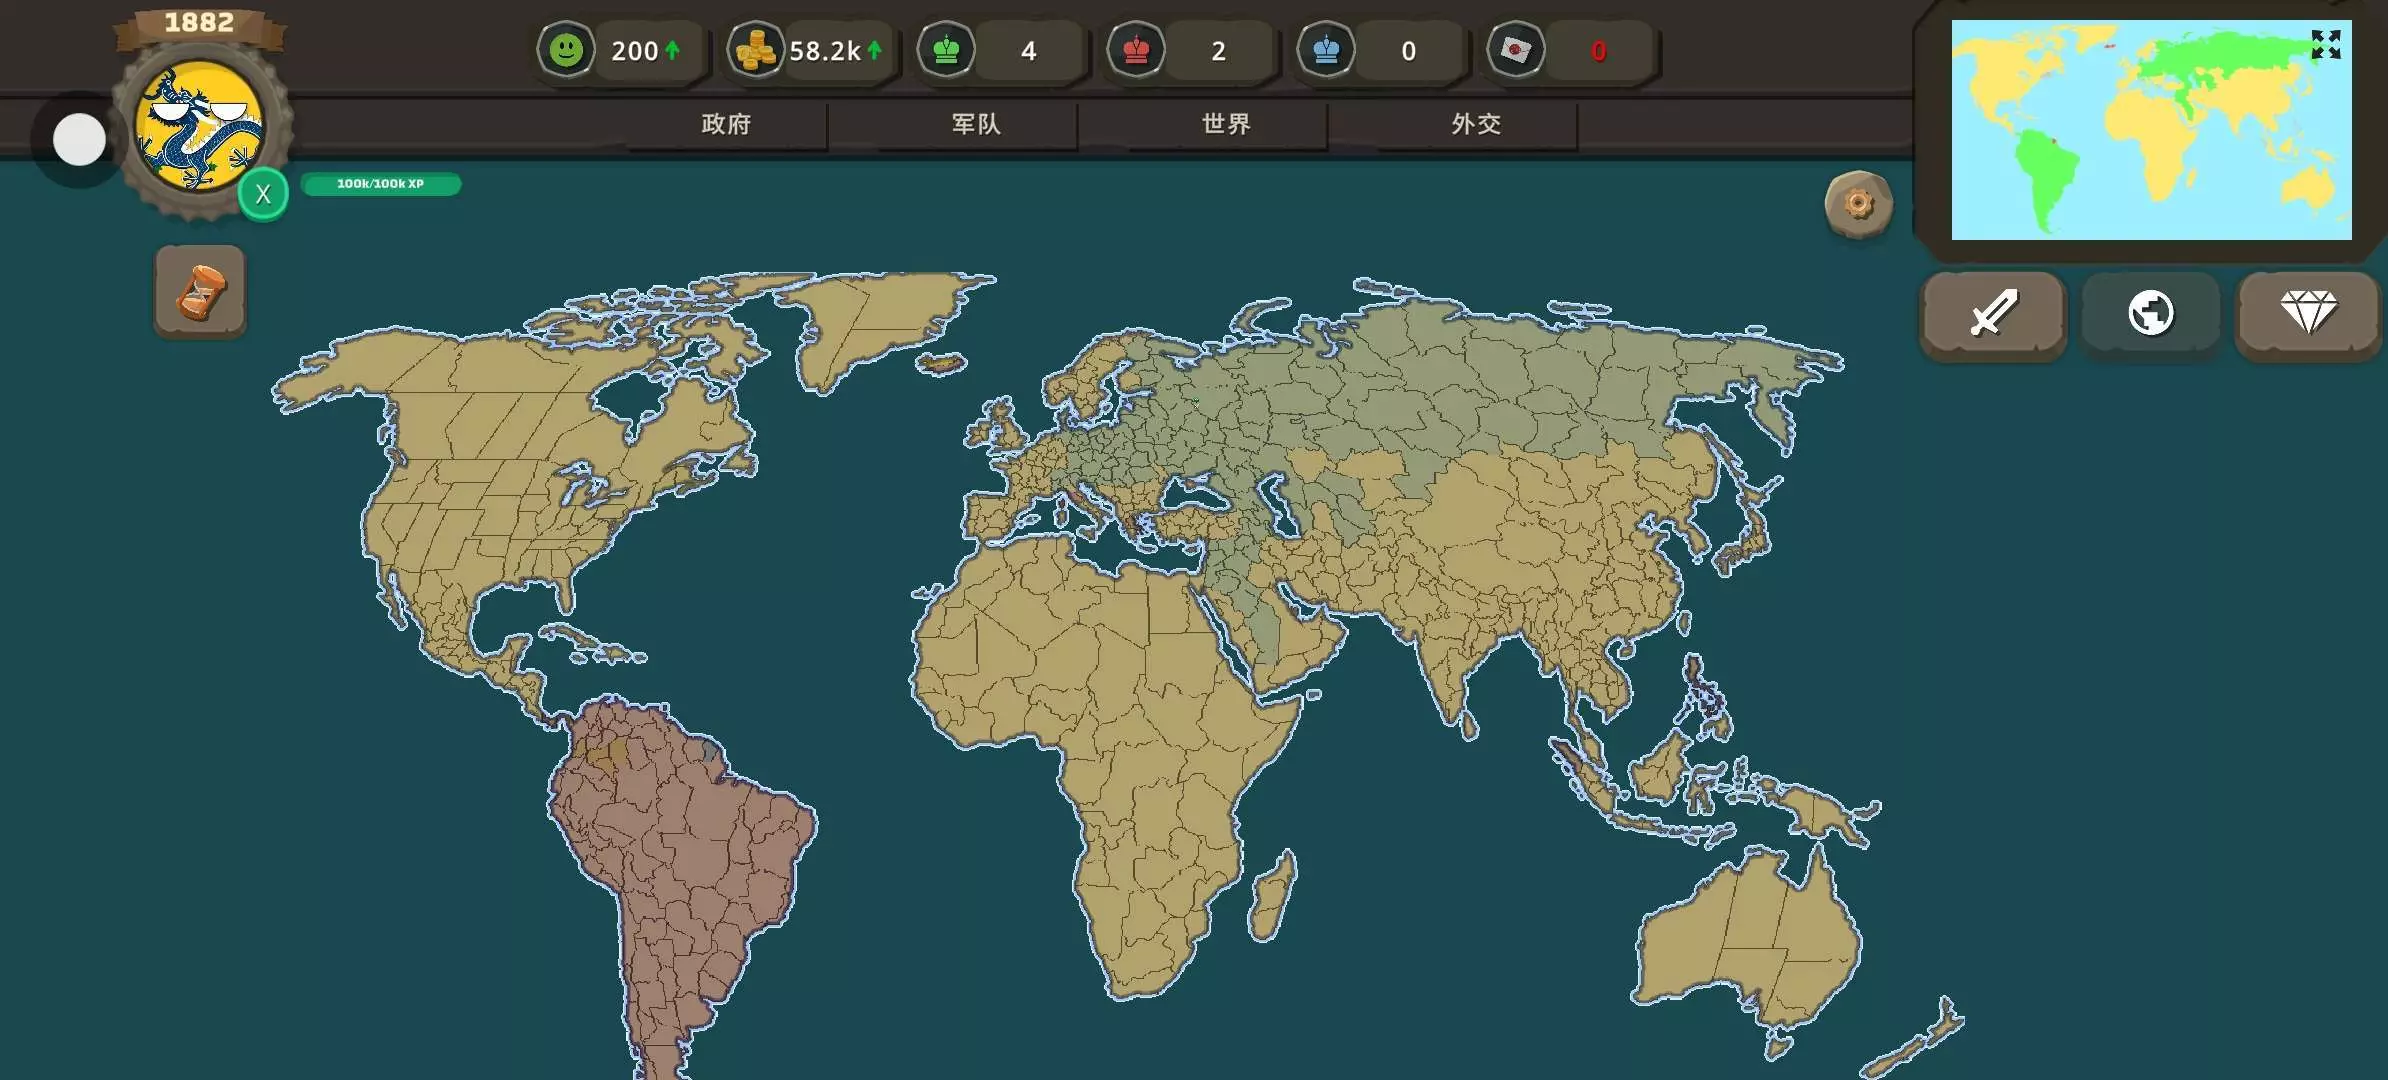Click the green king allies counter
This screenshot has width=2388, height=1080.
[946, 50]
